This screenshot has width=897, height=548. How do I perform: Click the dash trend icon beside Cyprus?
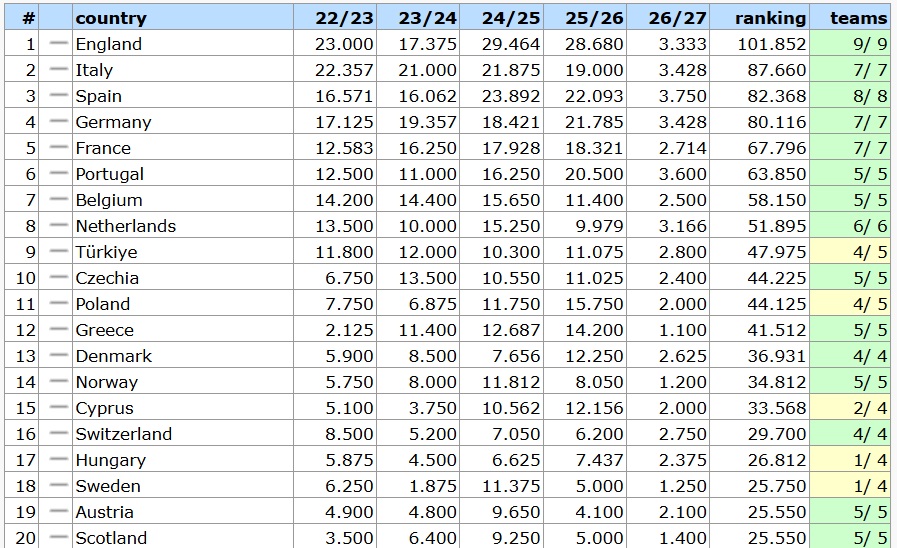pyautogui.click(x=58, y=408)
